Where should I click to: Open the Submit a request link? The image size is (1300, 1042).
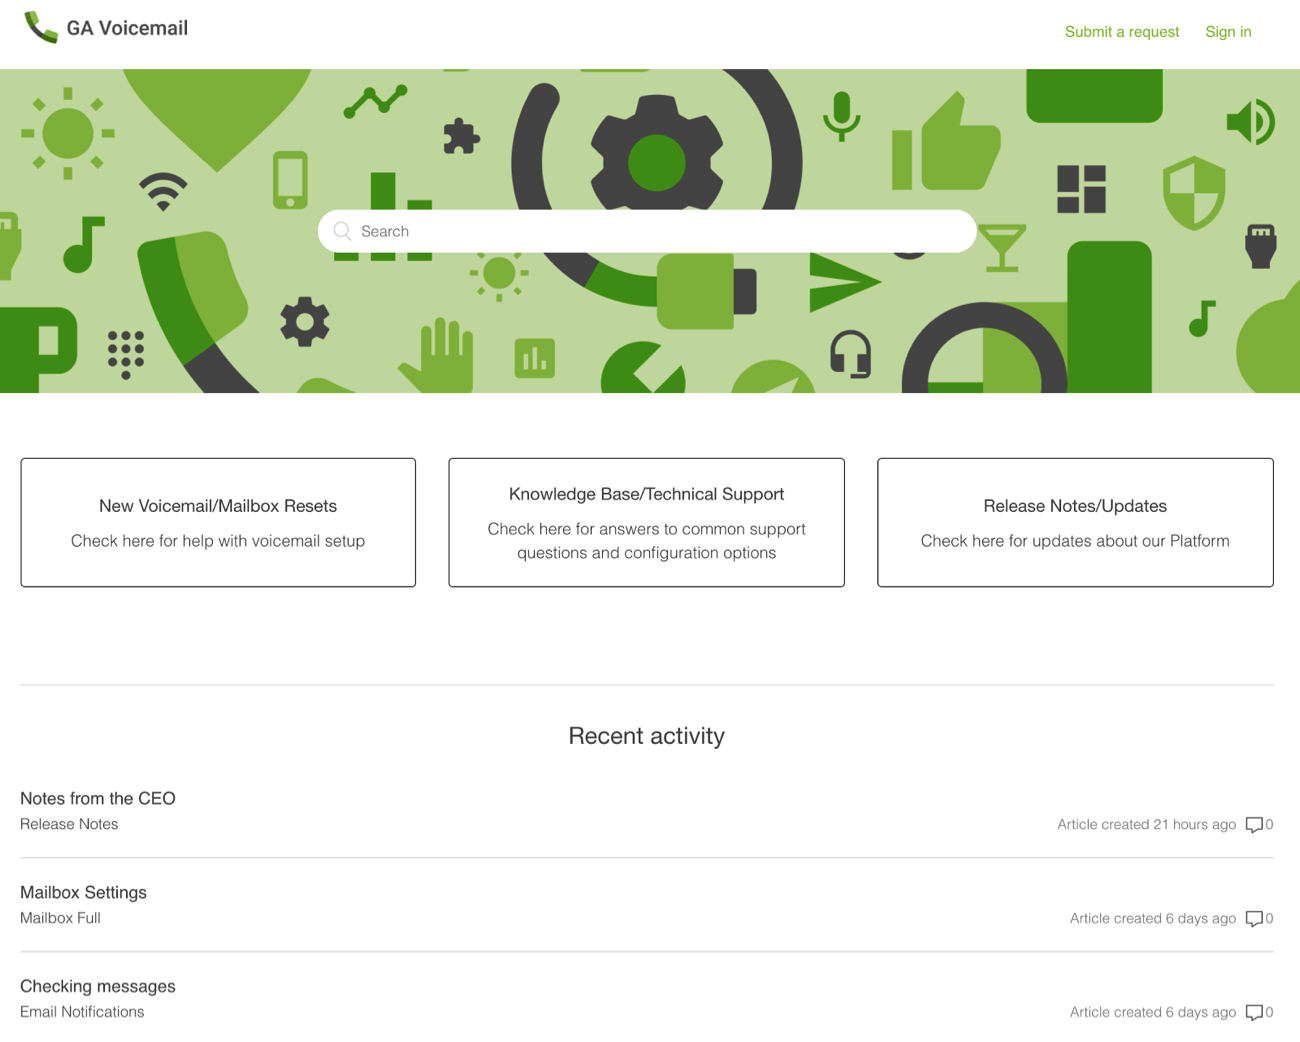[x=1122, y=32]
